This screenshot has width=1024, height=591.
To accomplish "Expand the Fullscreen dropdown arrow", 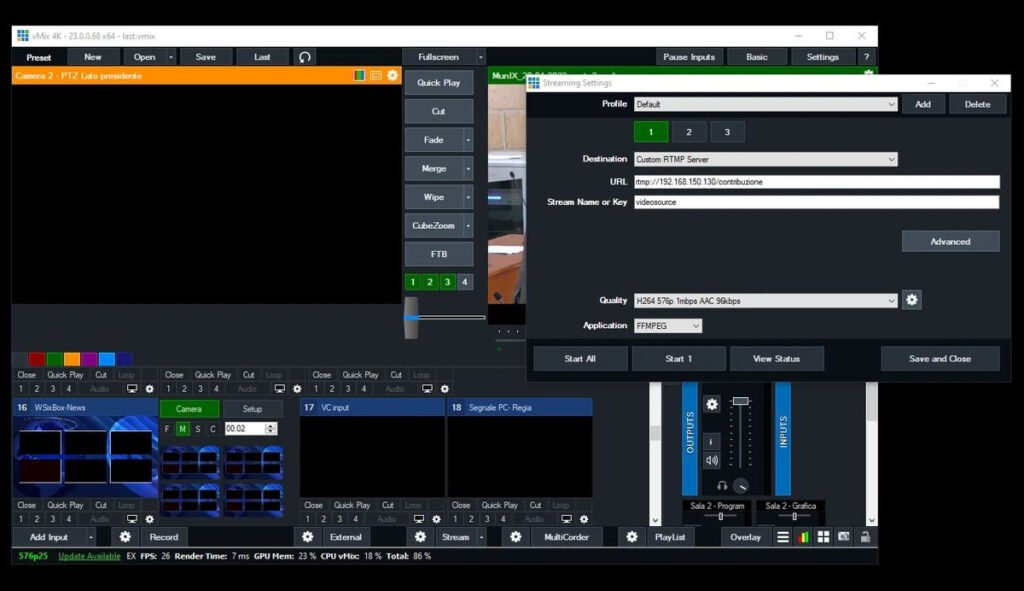I will [481, 57].
